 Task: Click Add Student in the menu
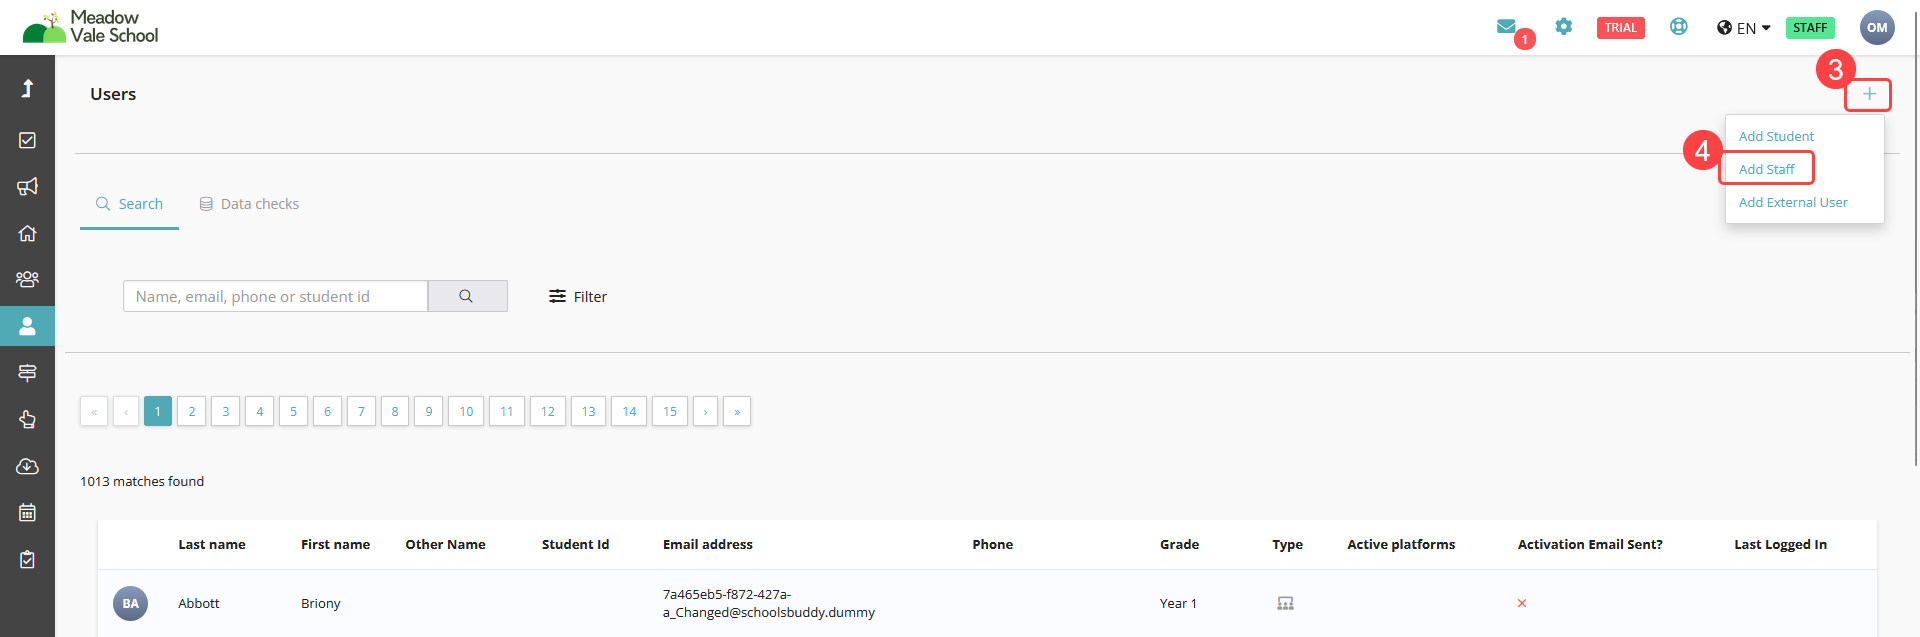click(1775, 136)
